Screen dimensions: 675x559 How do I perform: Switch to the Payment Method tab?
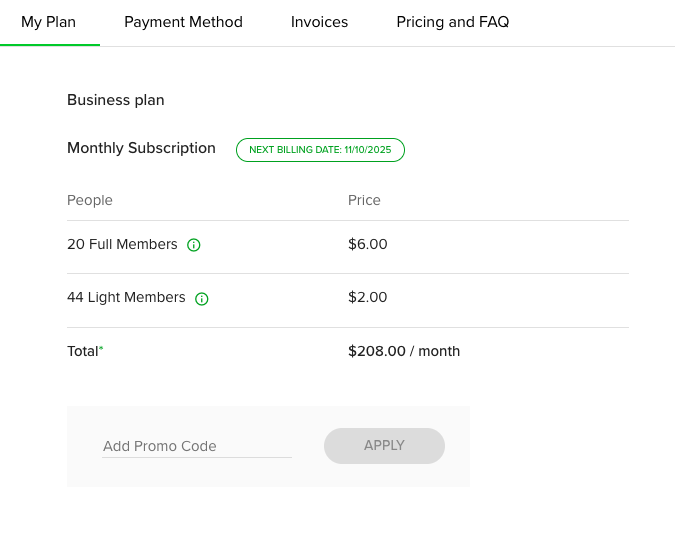coord(183,22)
